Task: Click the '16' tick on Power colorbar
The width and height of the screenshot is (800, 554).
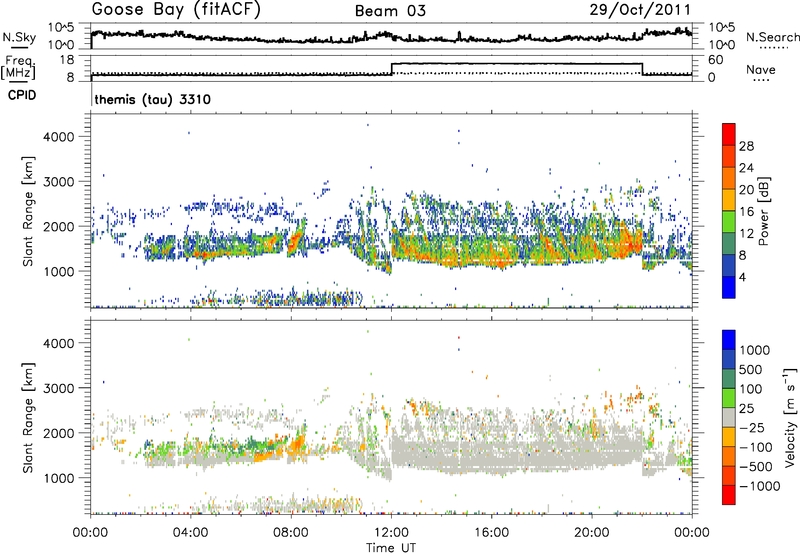Action: (746, 212)
